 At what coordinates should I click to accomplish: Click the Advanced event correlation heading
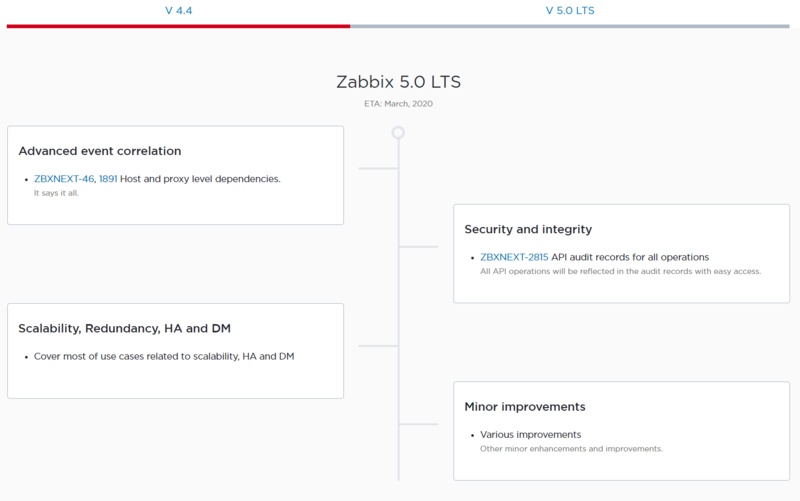click(x=100, y=151)
